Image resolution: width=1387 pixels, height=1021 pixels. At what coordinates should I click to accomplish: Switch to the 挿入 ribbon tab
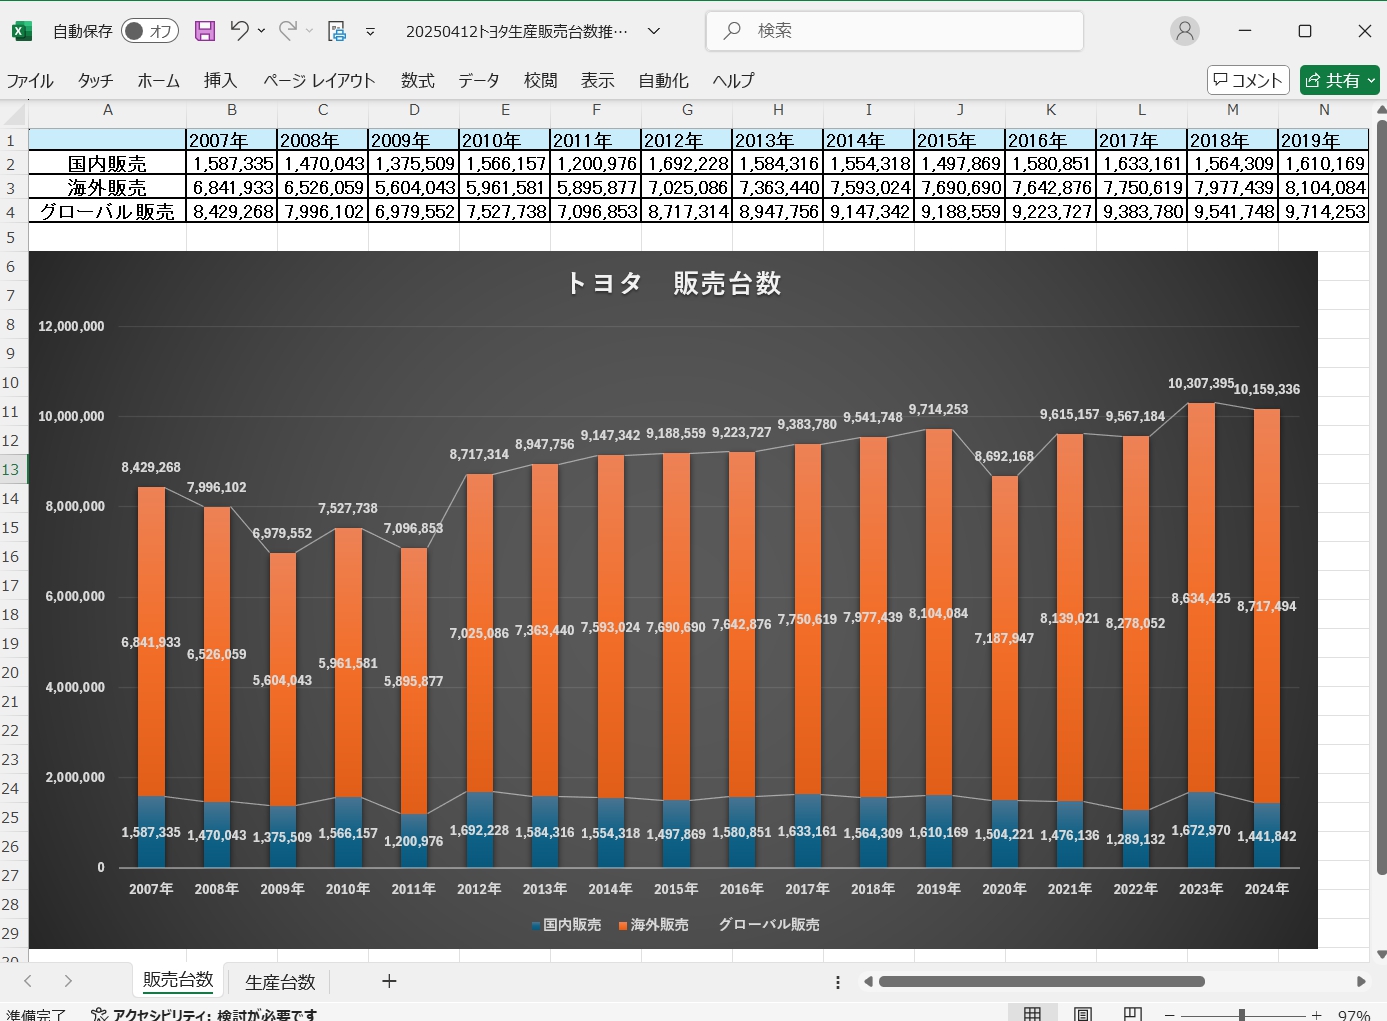pos(221,81)
